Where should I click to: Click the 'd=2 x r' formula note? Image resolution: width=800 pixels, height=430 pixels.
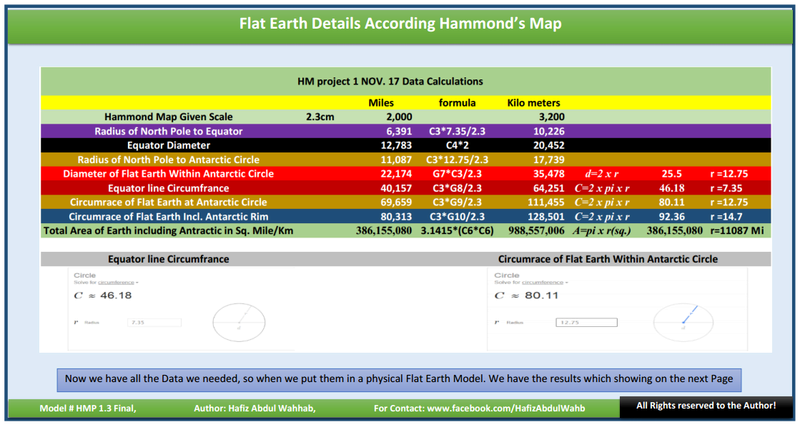pyautogui.click(x=602, y=173)
